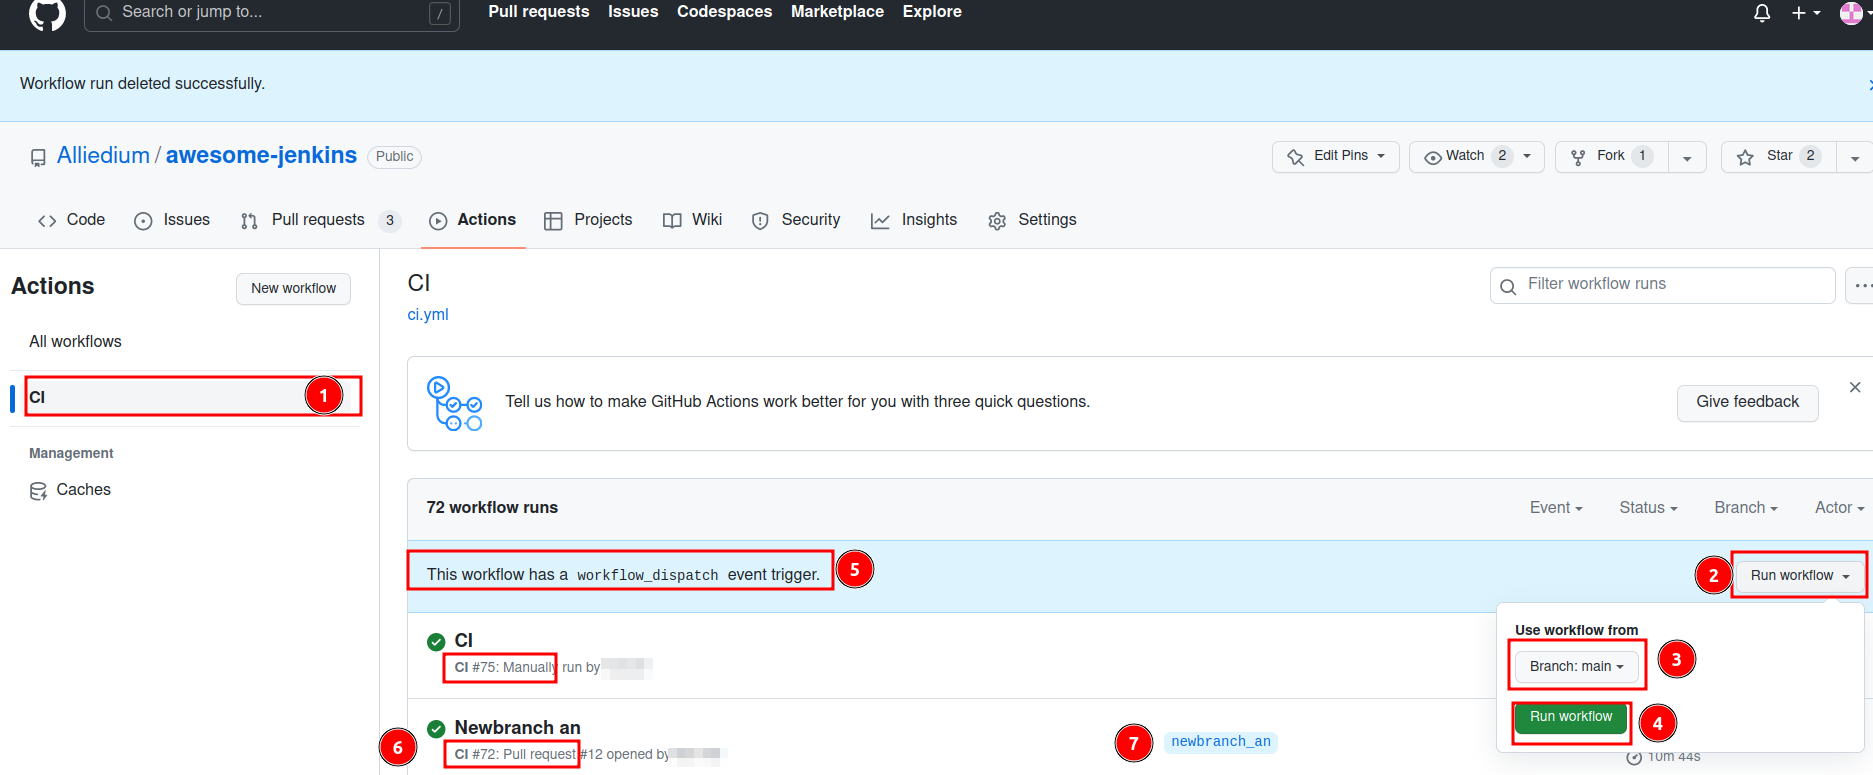Open the Branch filter dropdown
This screenshot has height=775, width=1873.
(1746, 508)
